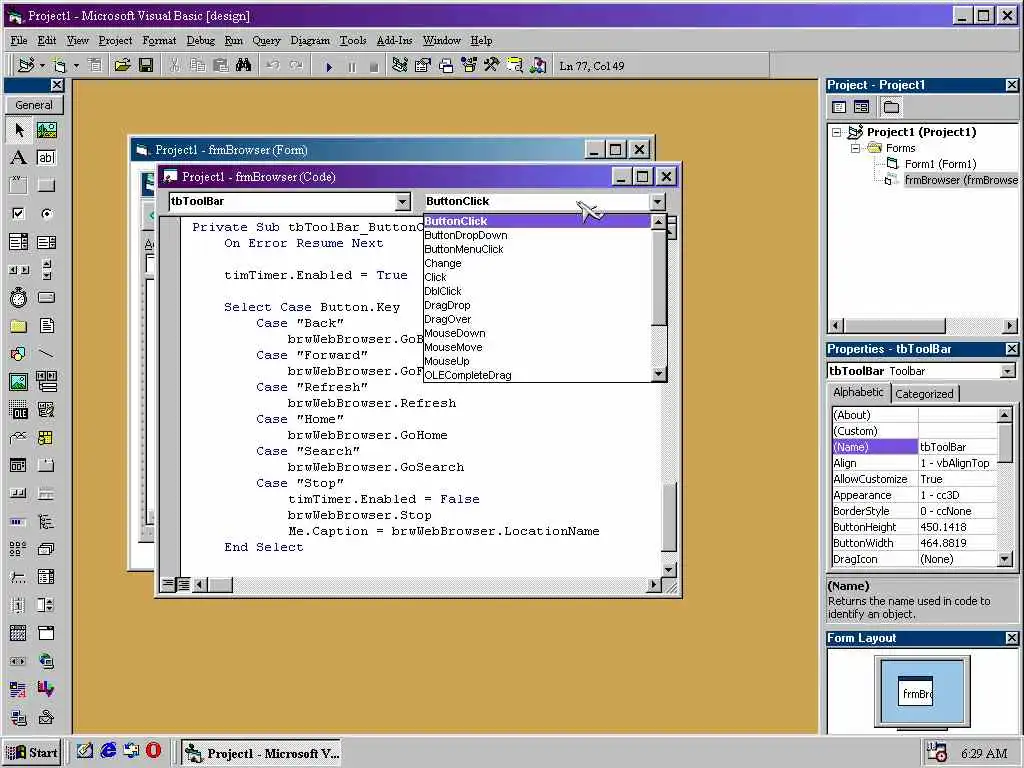
Task: Collapse the Forms folder node
Action: pos(855,148)
